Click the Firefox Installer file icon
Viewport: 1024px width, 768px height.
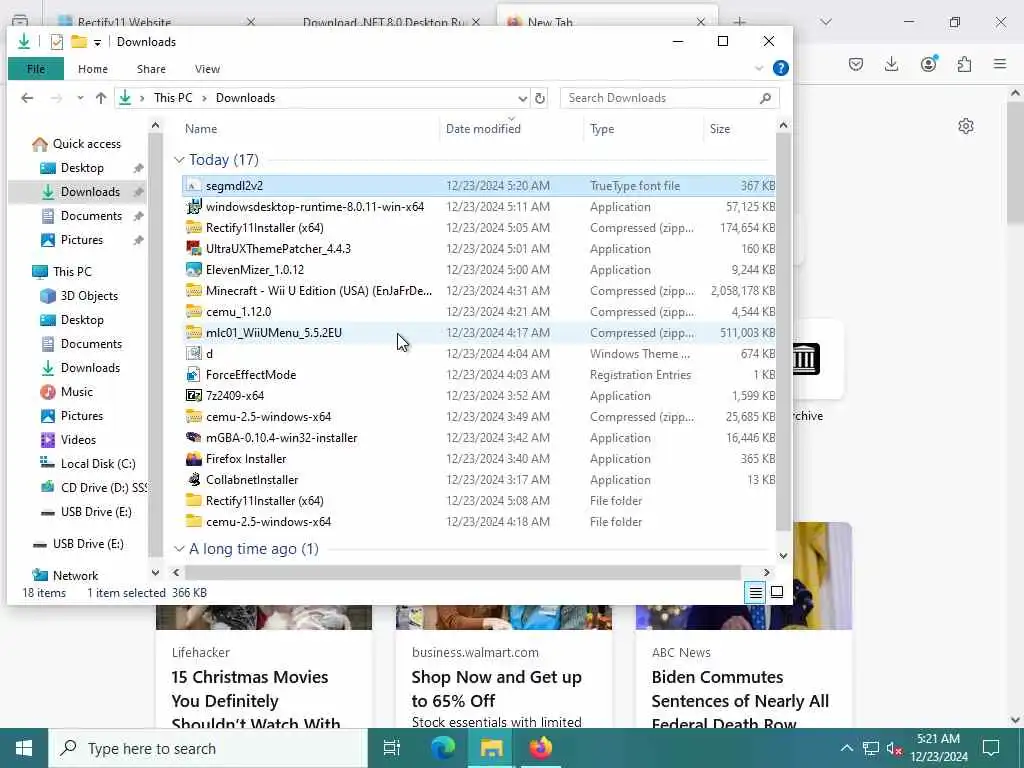(x=193, y=458)
